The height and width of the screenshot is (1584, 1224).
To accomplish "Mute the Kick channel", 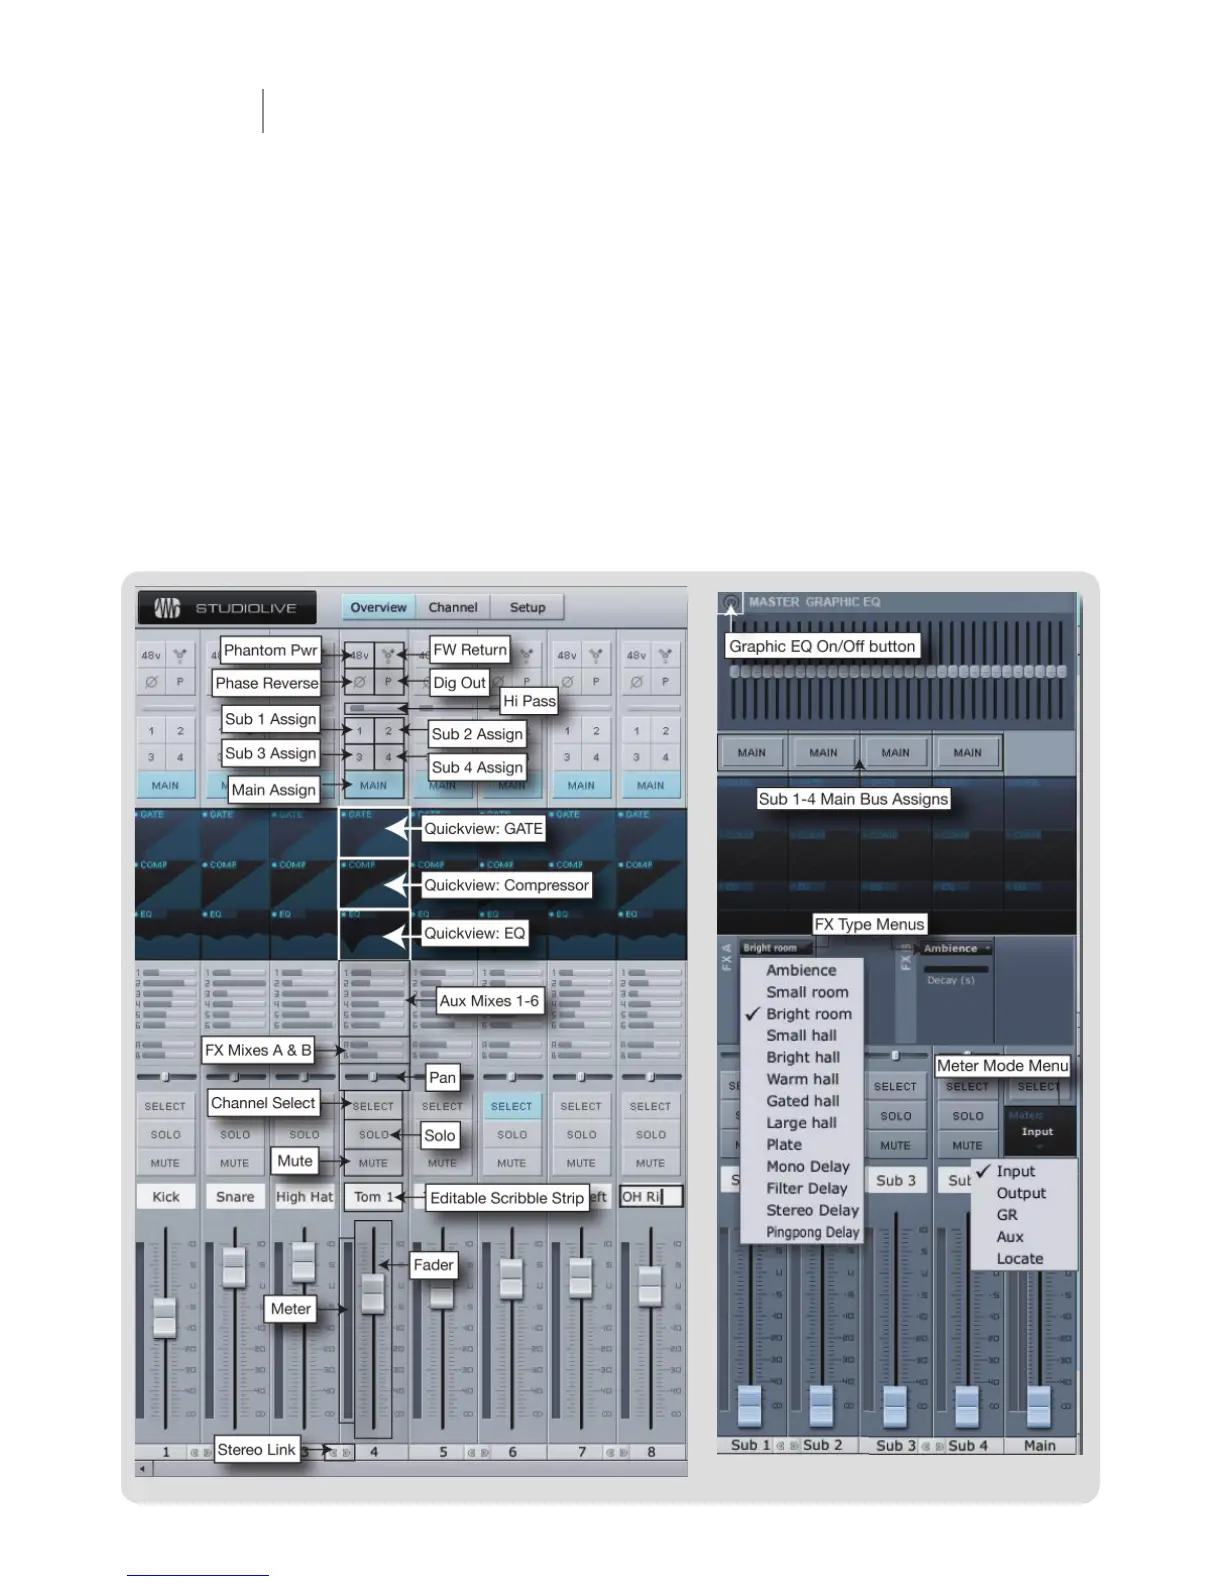I will (165, 1163).
